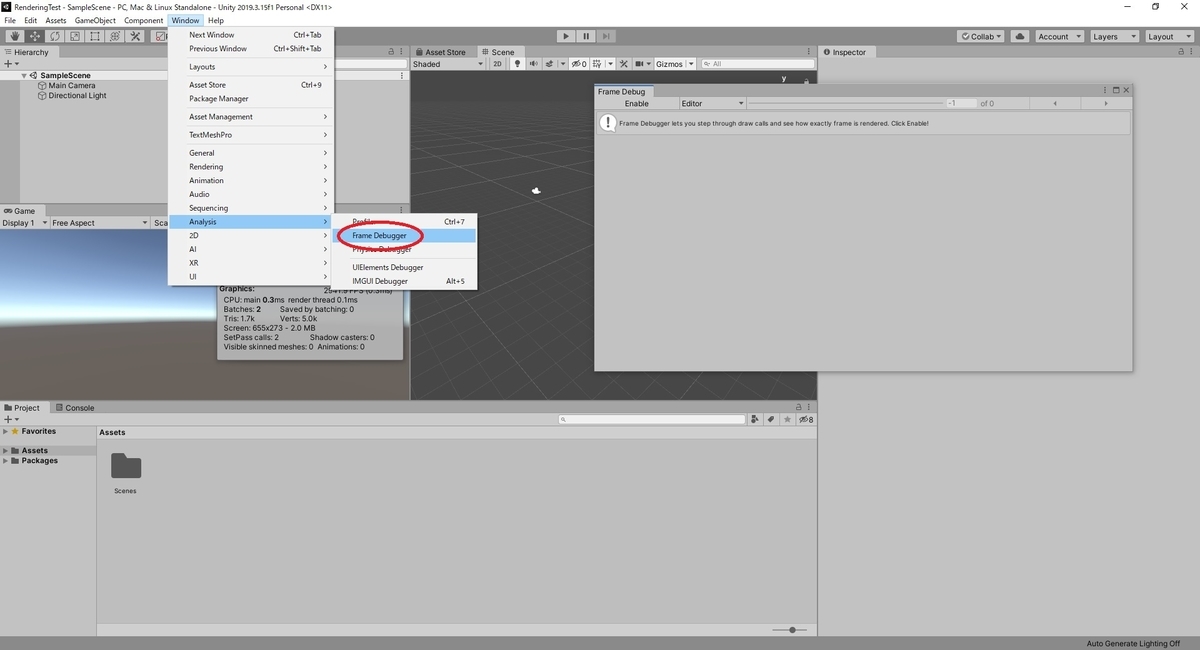This screenshot has height=650, width=1200.
Task: Select the Rect Transform tool
Action: [x=97, y=36]
